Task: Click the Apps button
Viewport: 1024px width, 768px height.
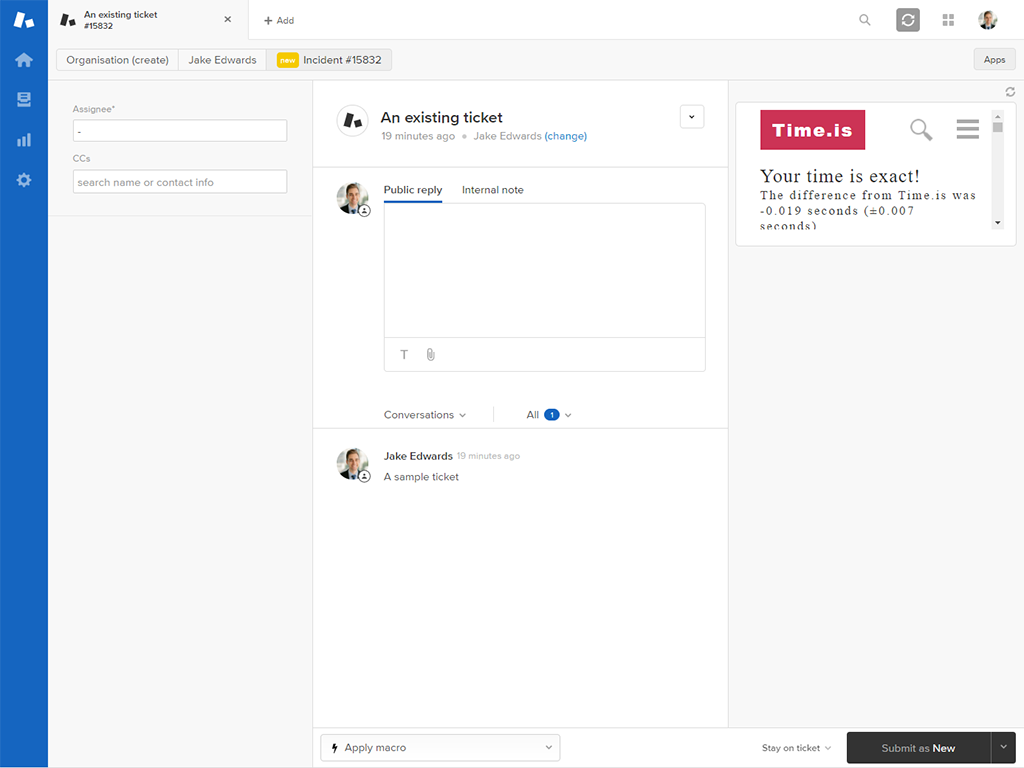Action: click(x=994, y=60)
